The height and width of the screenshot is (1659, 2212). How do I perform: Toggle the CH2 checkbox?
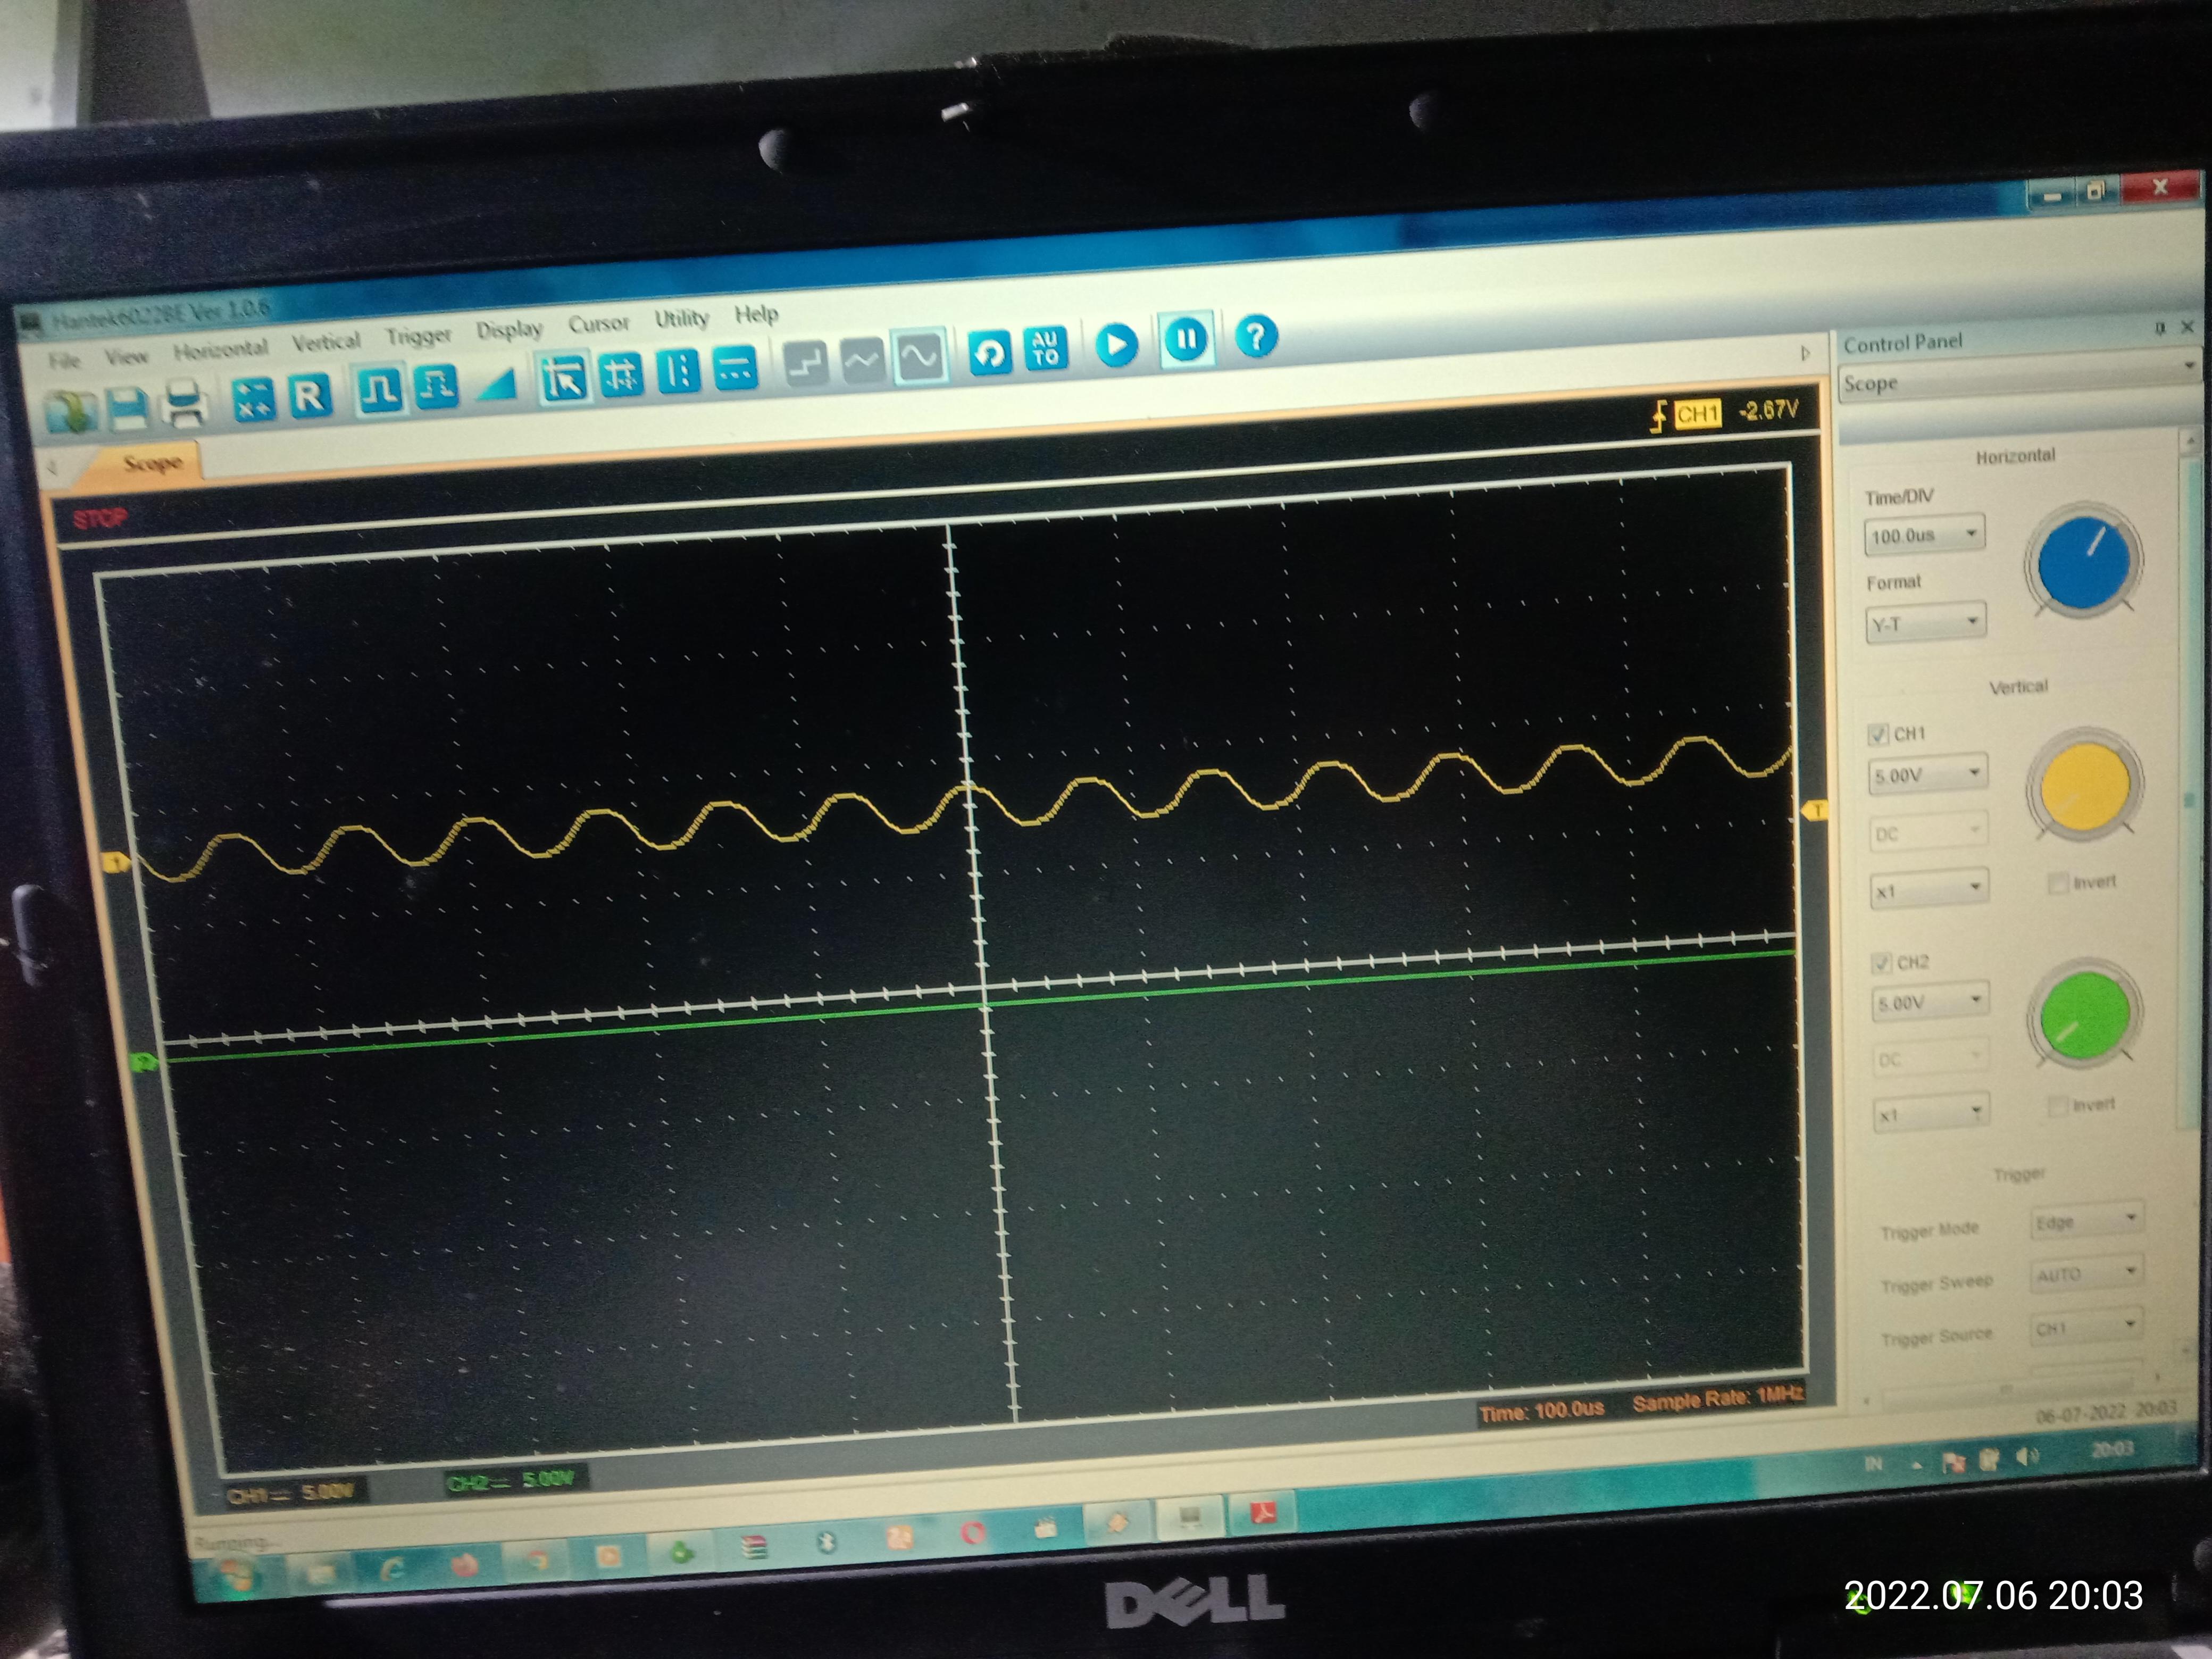click(x=1881, y=963)
